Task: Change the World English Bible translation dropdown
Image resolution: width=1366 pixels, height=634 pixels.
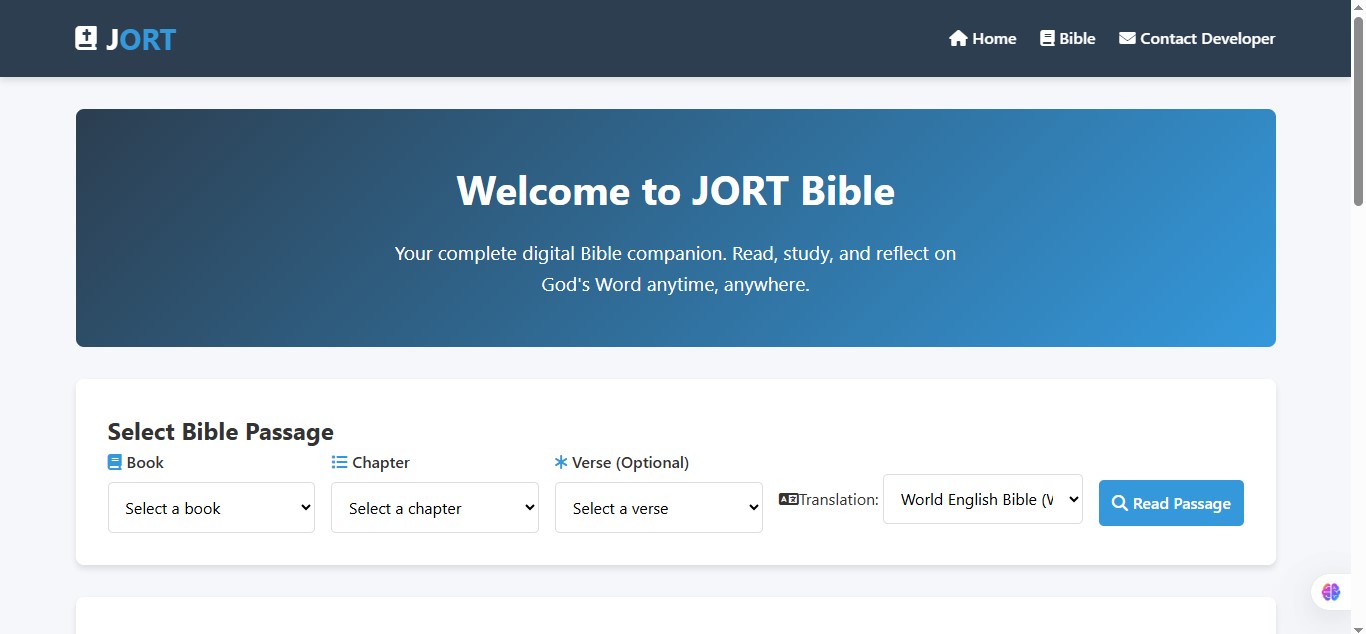Action: [982, 499]
